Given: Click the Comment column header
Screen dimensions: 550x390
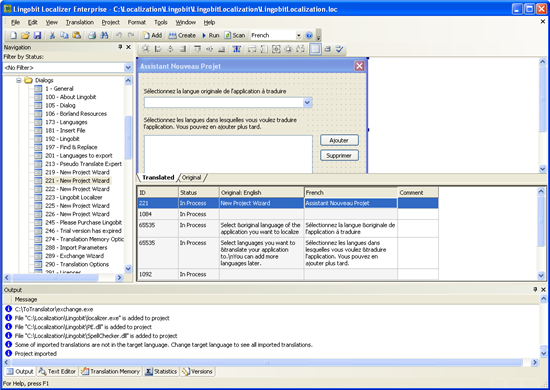Looking at the screenshot, I should pyautogui.click(x=418, y=193).
